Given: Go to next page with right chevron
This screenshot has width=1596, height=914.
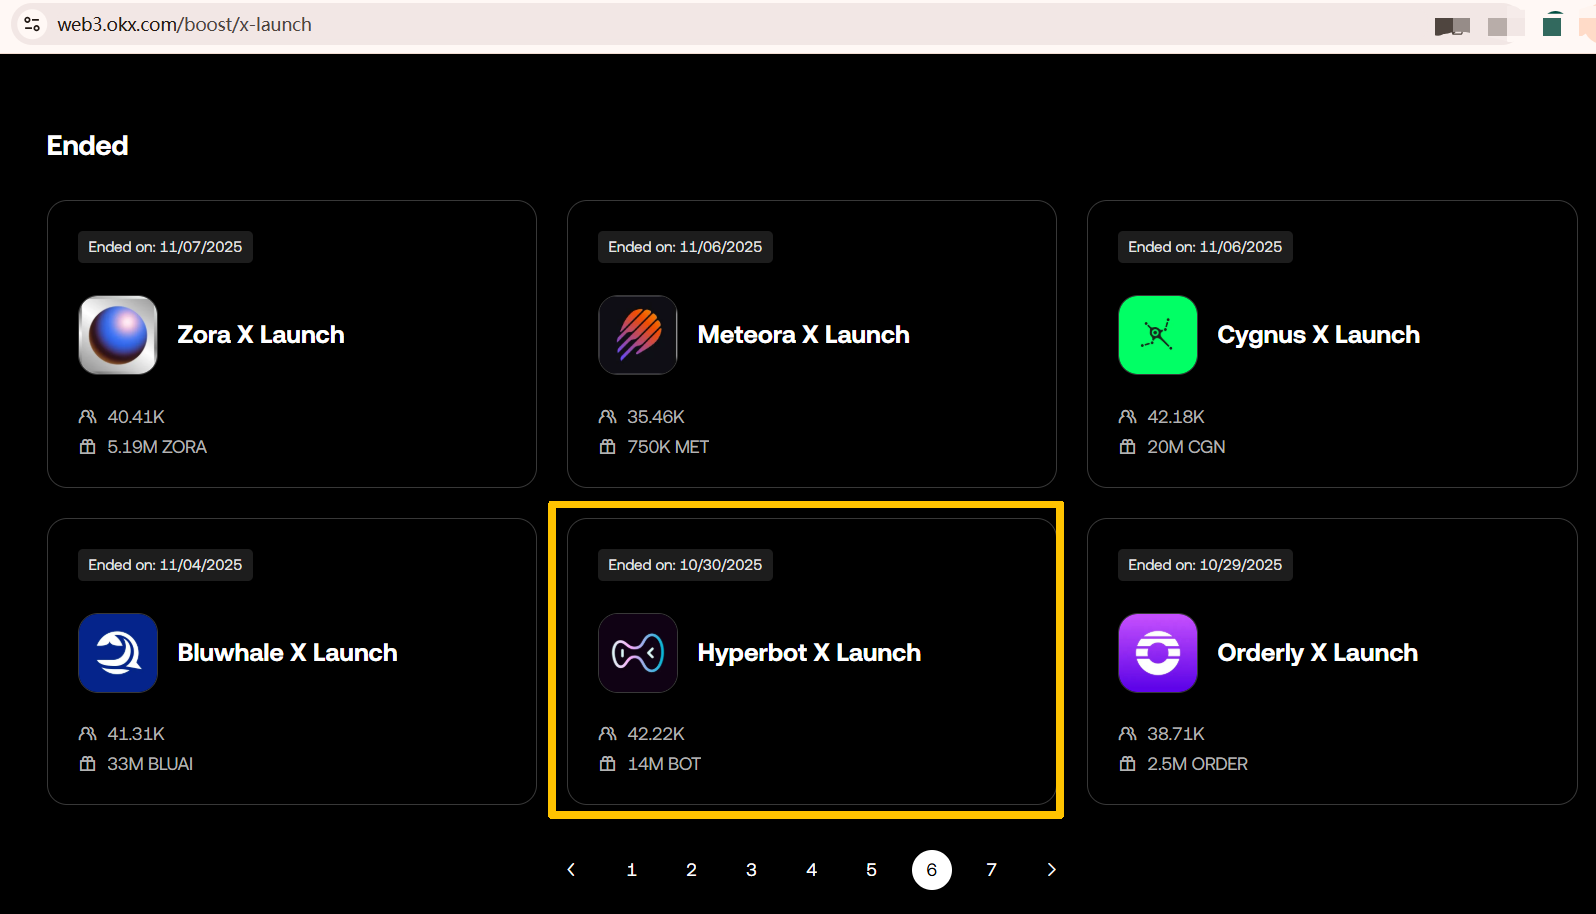Looking at the screenshot, I should tap(1051, 870).
